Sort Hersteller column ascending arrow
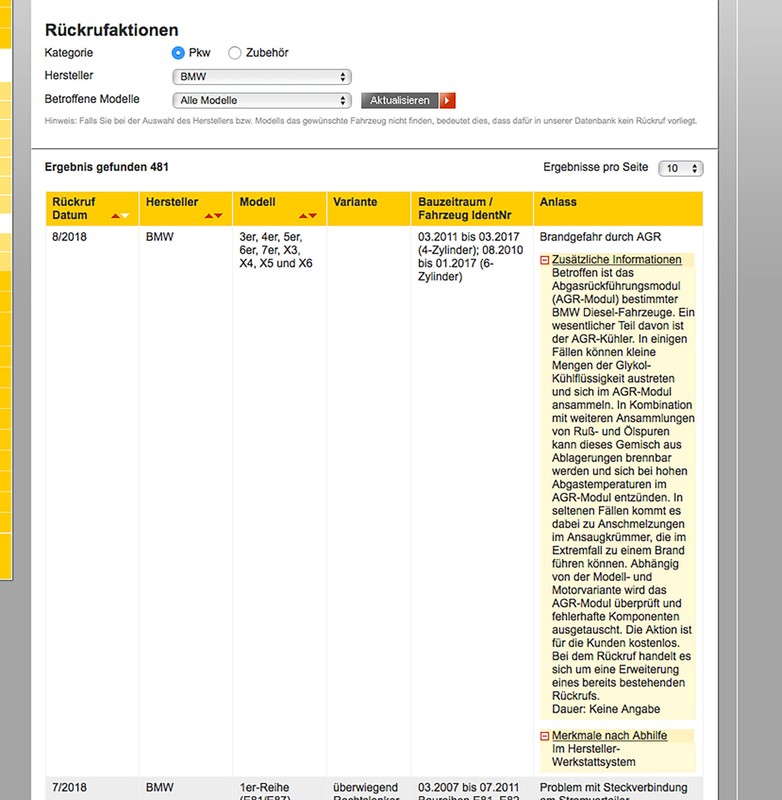 tap(209, 216)
